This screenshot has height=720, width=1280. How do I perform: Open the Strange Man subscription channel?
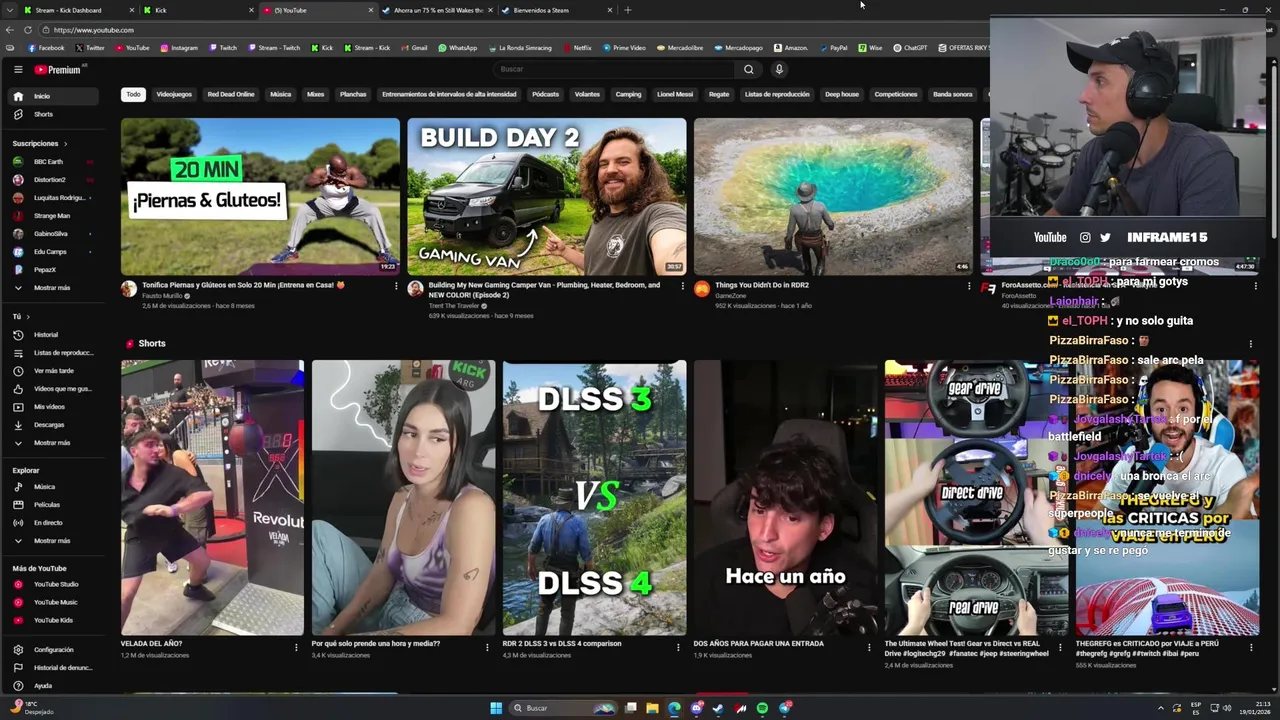(55, 215)
